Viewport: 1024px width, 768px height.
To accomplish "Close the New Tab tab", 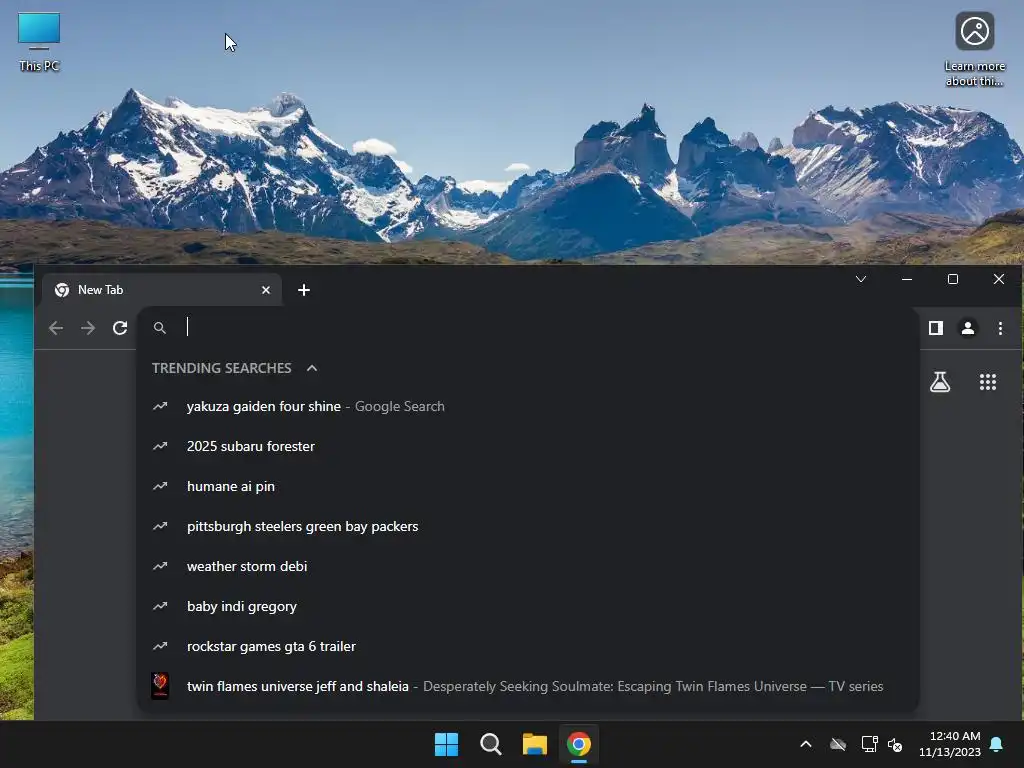I will pyautogui.click(x=266, y=290).
